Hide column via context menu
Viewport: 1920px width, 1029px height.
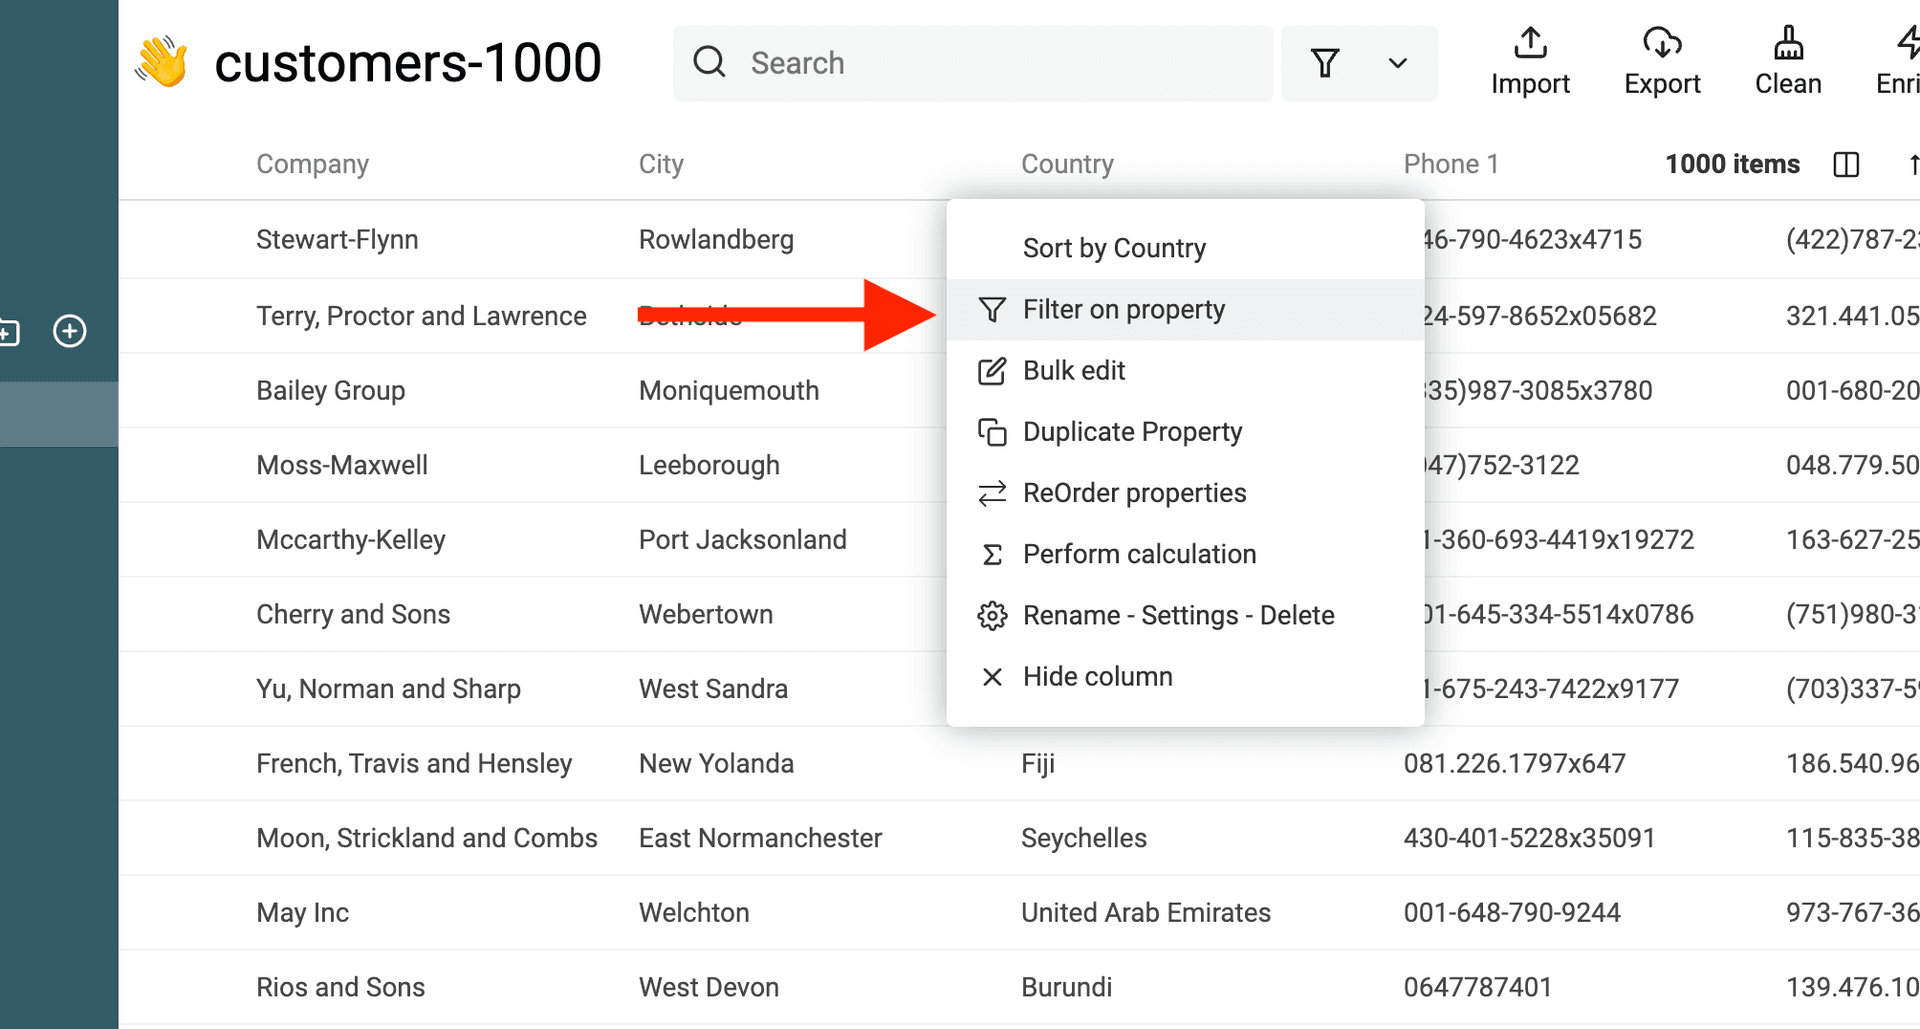tap(1096, 677)
